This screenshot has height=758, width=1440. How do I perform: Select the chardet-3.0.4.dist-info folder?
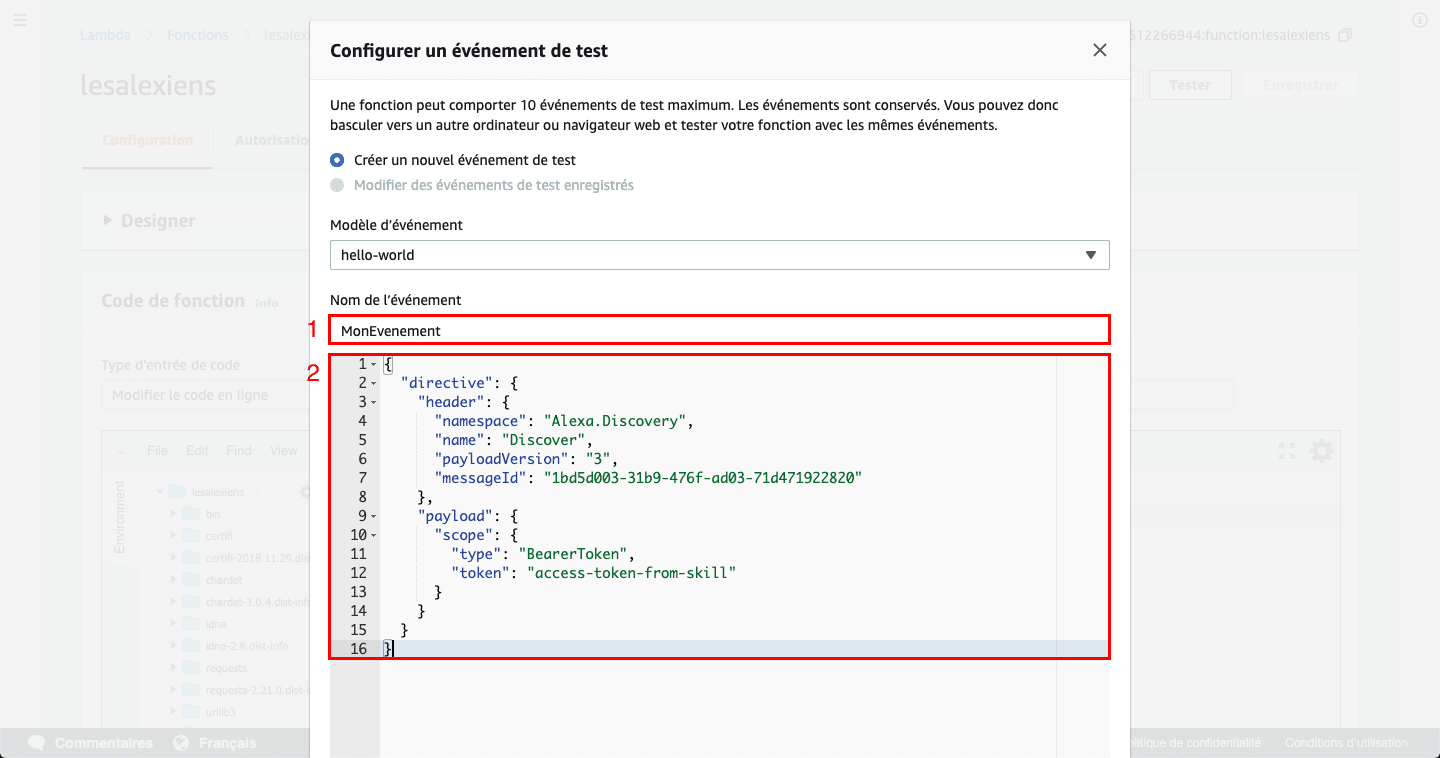(258, 602)
